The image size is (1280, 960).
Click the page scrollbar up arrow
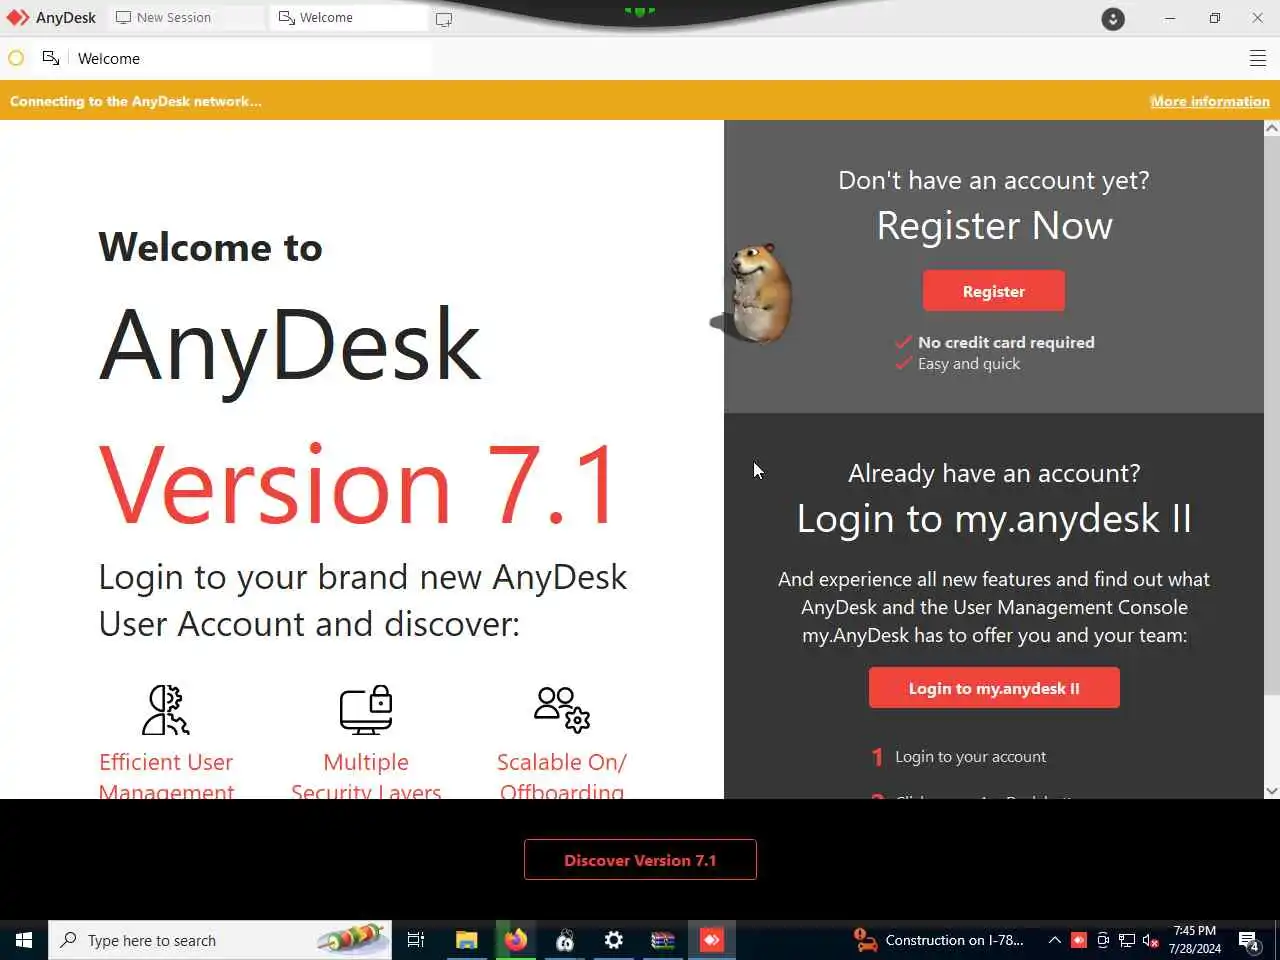point(1272,128)
